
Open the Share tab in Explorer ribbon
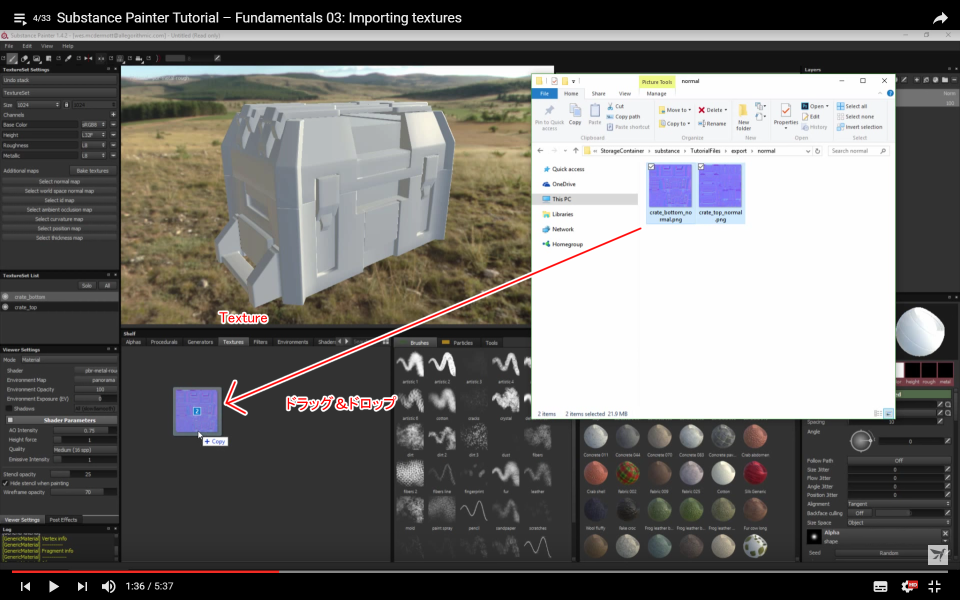598,94
